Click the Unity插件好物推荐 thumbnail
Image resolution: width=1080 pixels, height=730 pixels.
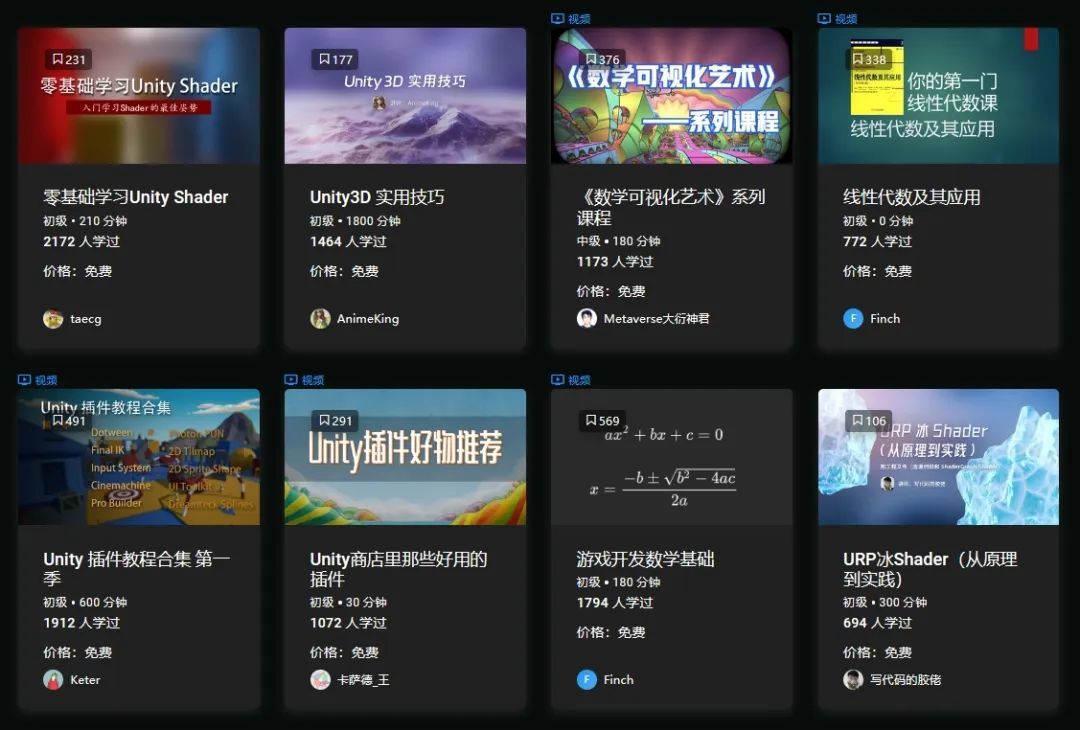point(405,457)
